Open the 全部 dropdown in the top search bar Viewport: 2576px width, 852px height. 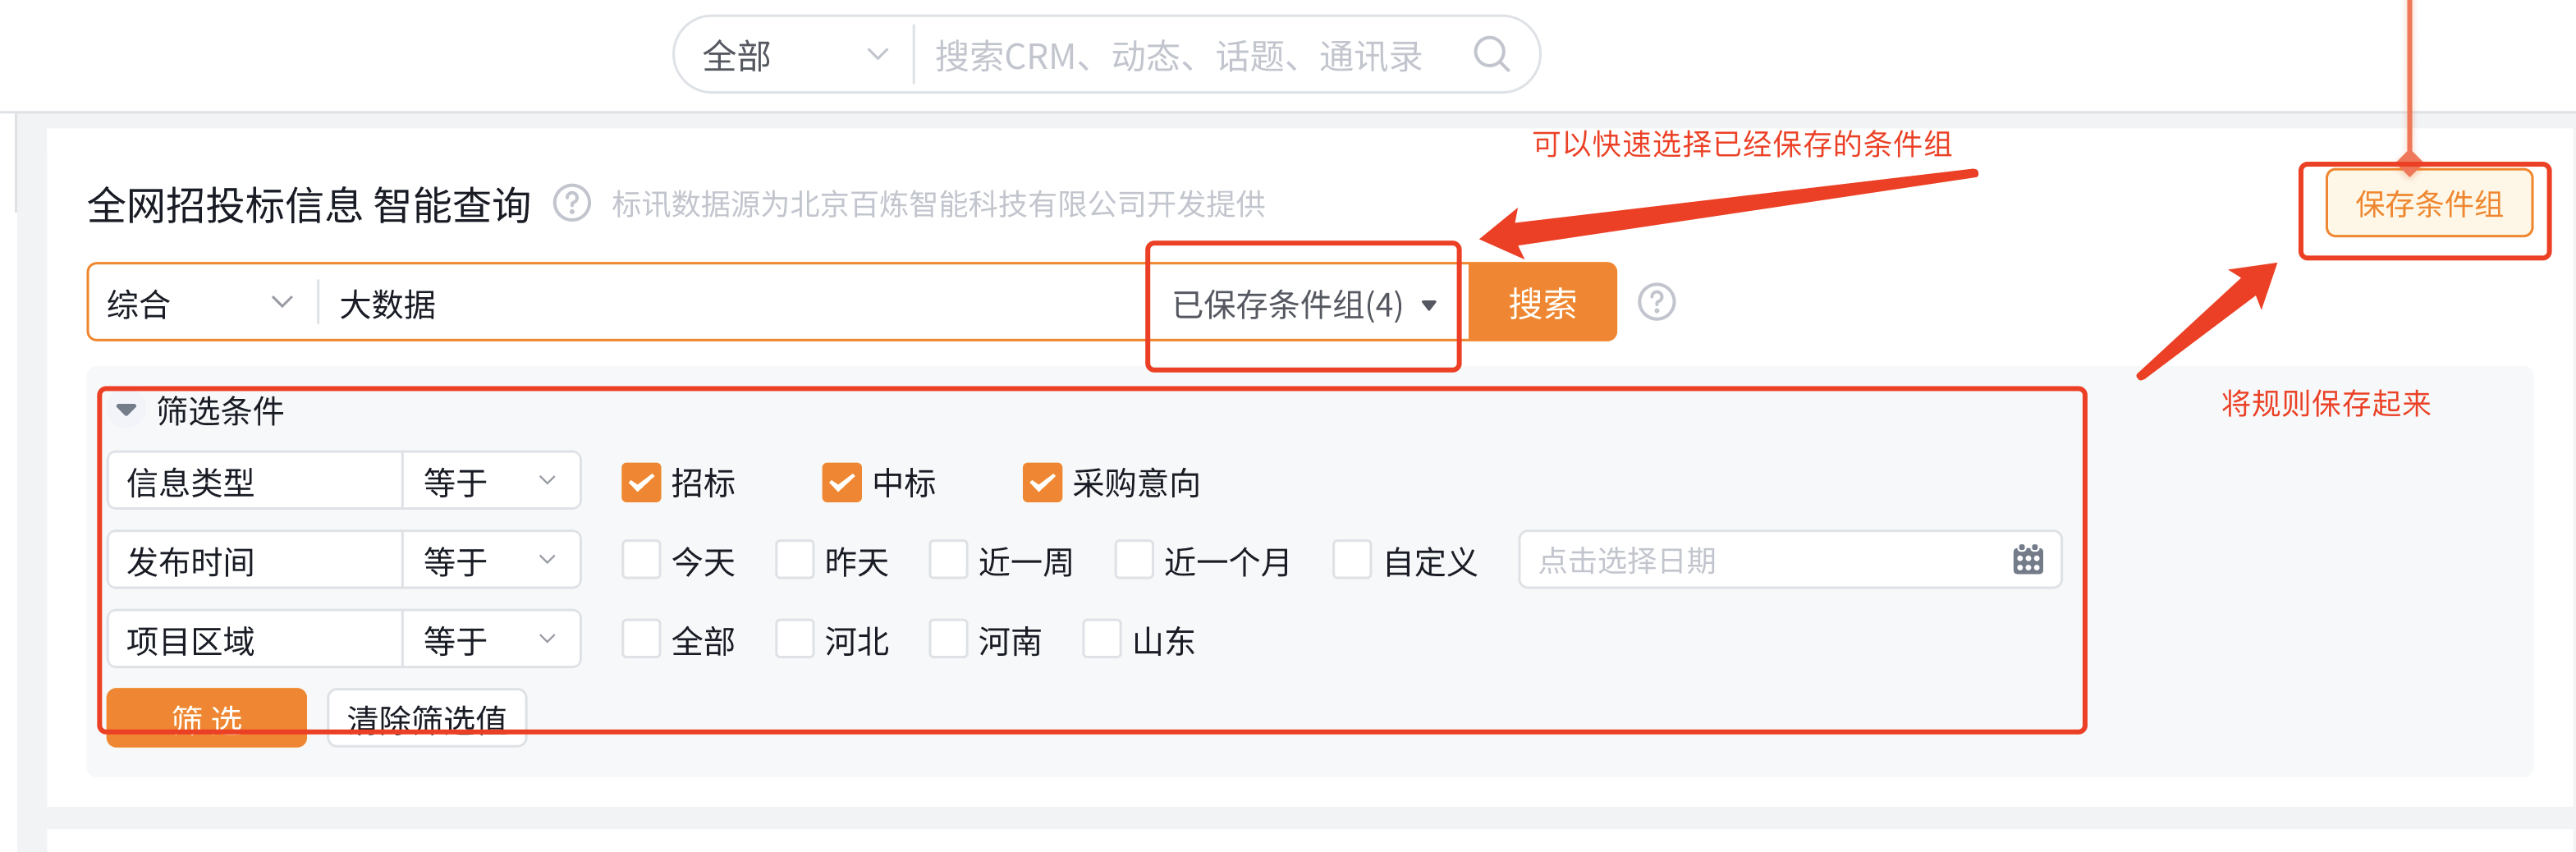[790, 55]
